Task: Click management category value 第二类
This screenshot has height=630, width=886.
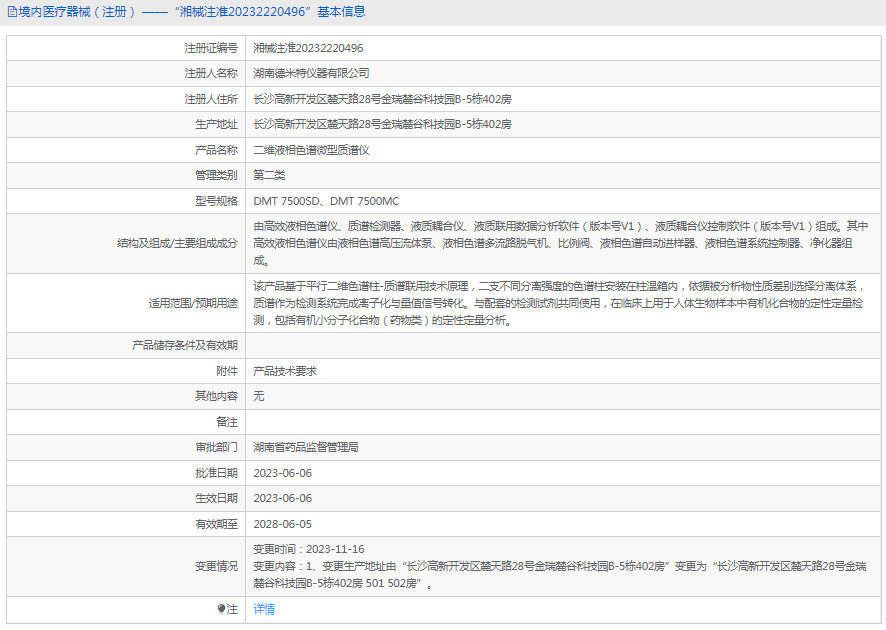Action: click(269, 175)
